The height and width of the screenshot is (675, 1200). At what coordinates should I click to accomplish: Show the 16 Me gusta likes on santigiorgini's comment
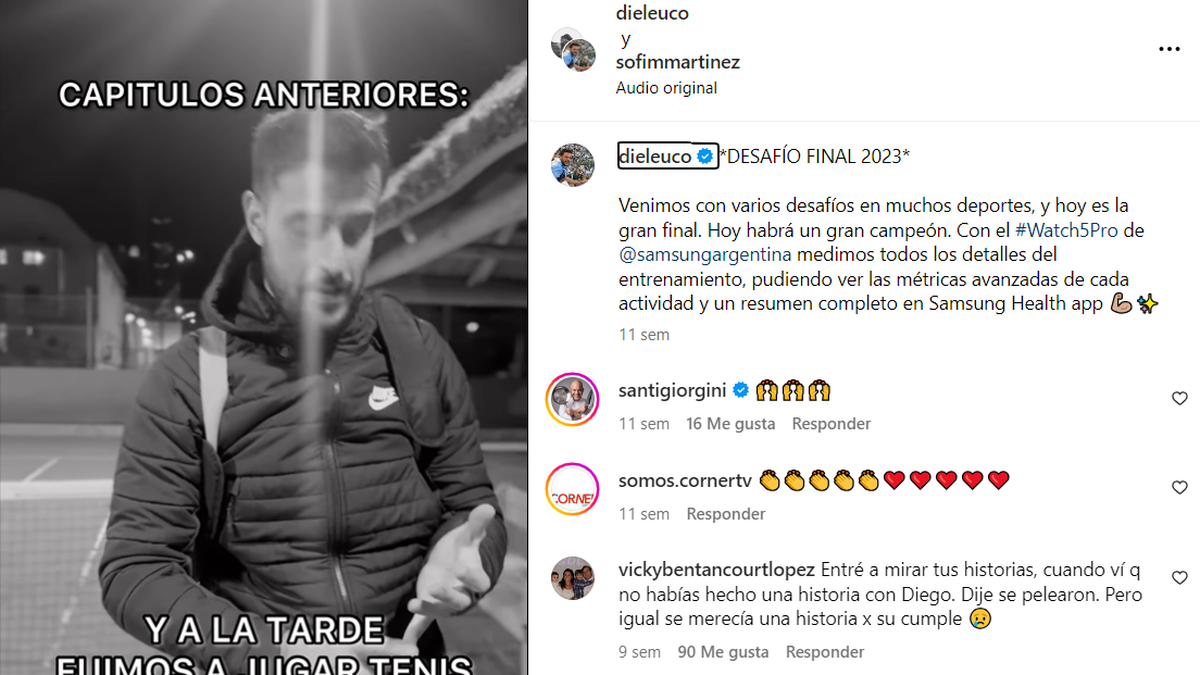coord(730,424)
